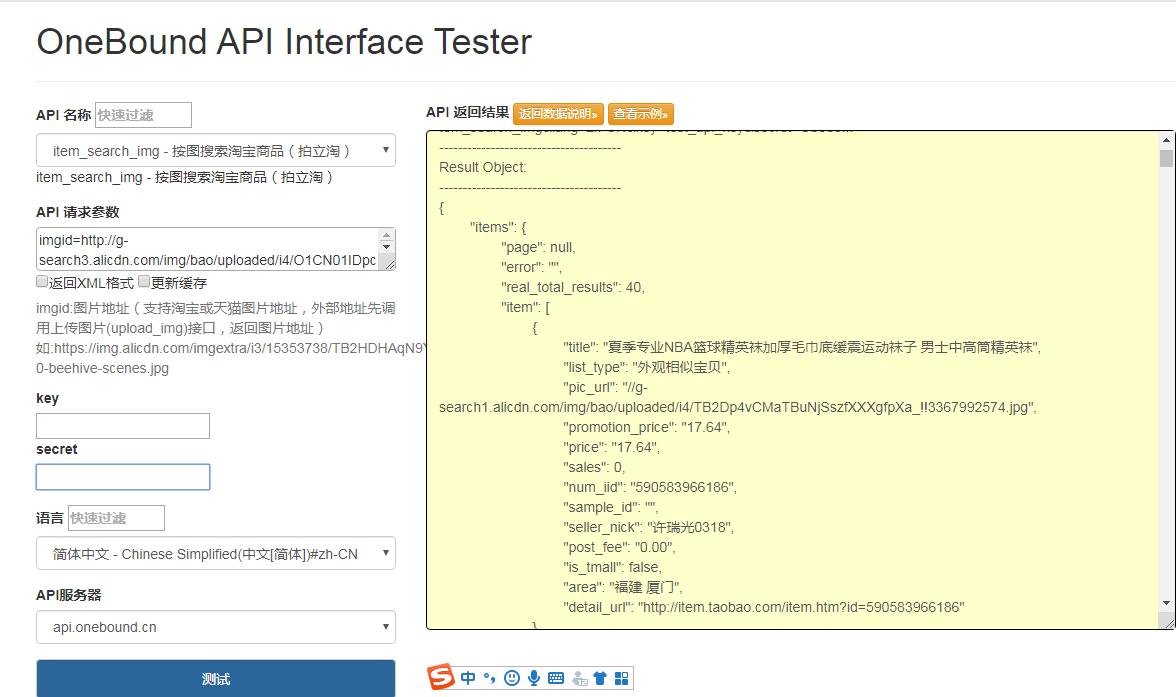Click the example img.alicdn.com URL text

[240, 348]
